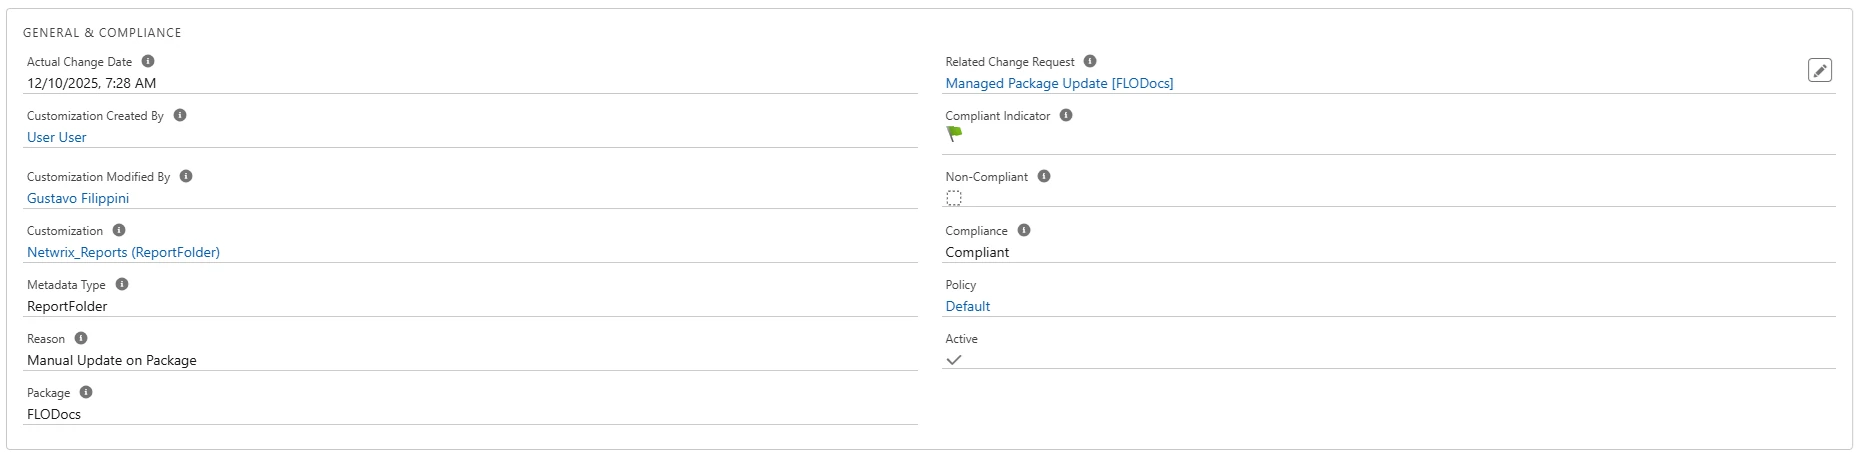Click the green Compliant Indicator flag

(x=955, y=134)
